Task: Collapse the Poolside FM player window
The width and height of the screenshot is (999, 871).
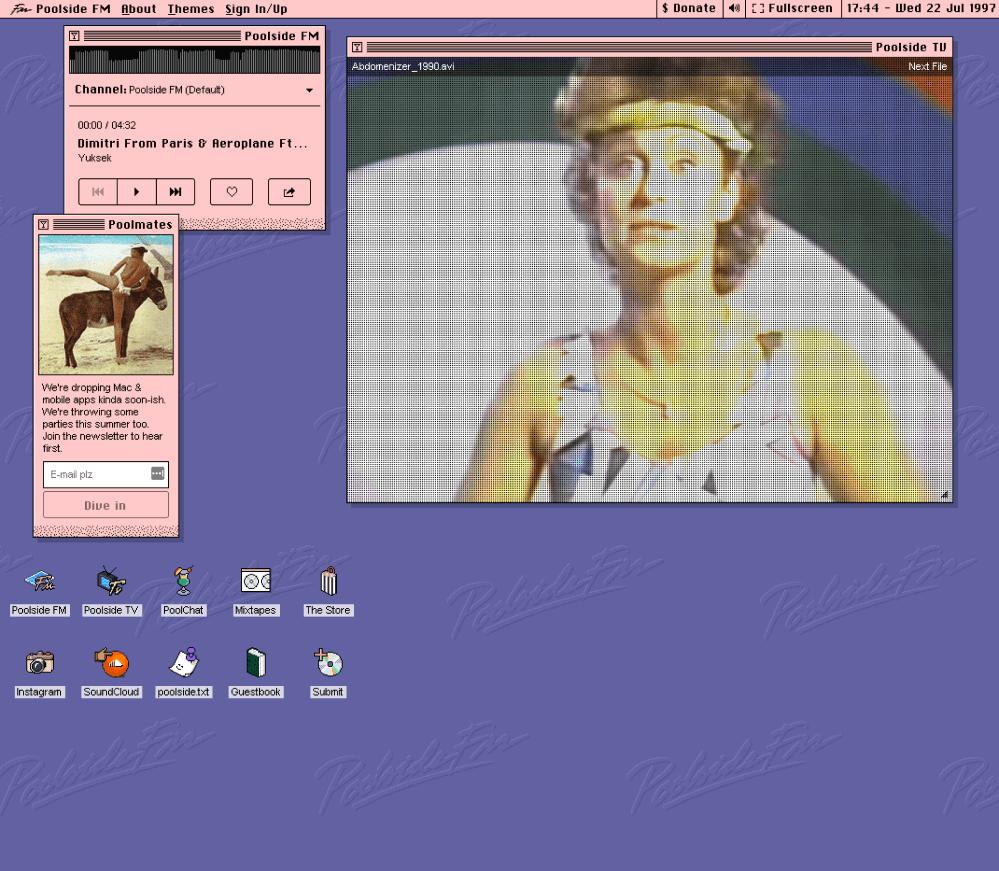Action: pos(75,36)
